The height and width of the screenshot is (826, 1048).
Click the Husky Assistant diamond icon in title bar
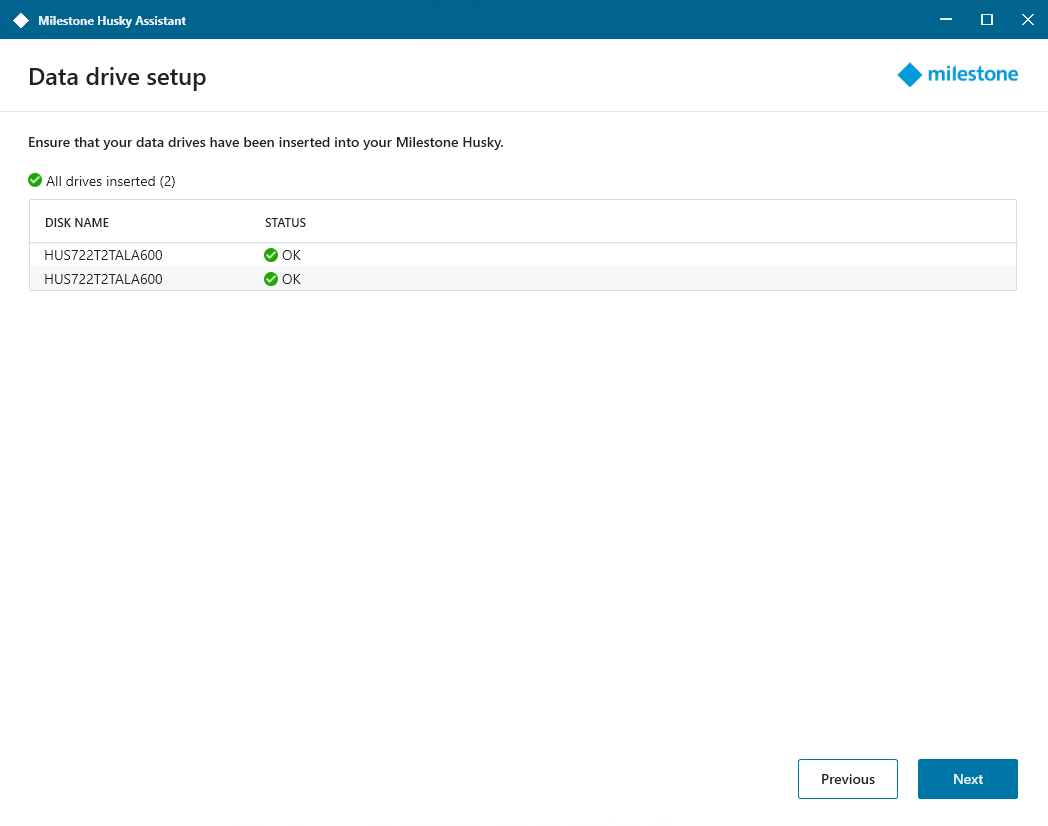[21, 21]
